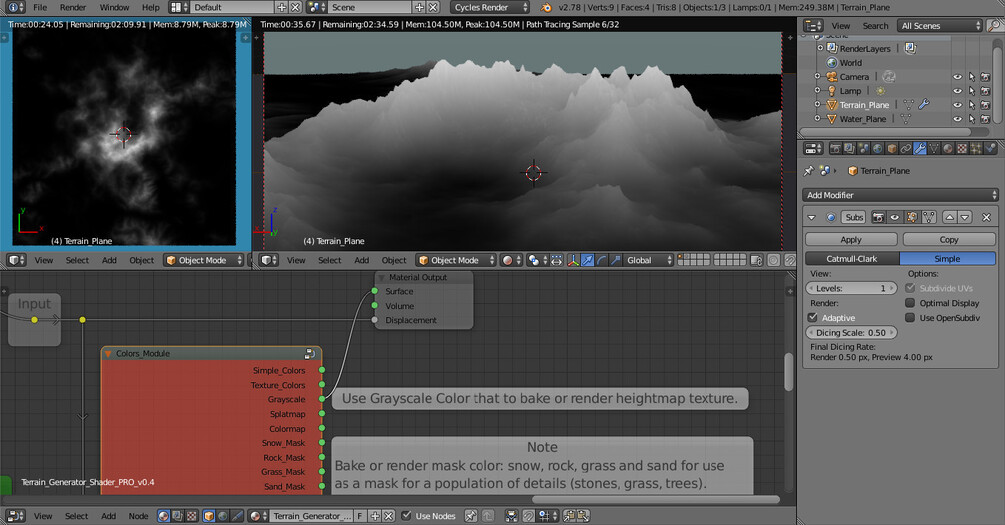Enable the Use OpenSubdiv checkbox
Image resolution: width=1005 pixels, height=525 pixels.
pyautogui.click(x=909, y=318)
